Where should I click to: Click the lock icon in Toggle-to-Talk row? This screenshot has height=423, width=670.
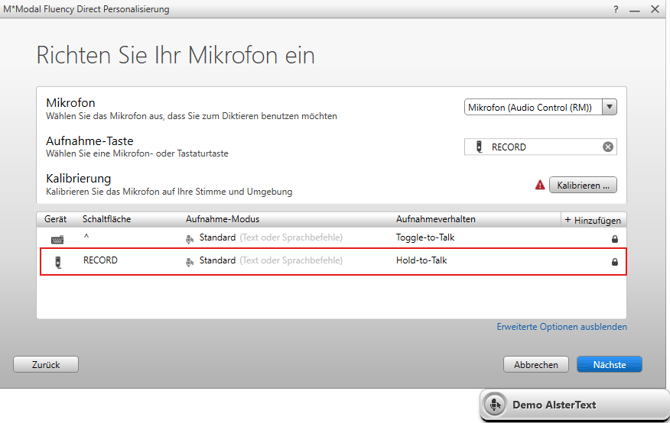coord(614,239)
